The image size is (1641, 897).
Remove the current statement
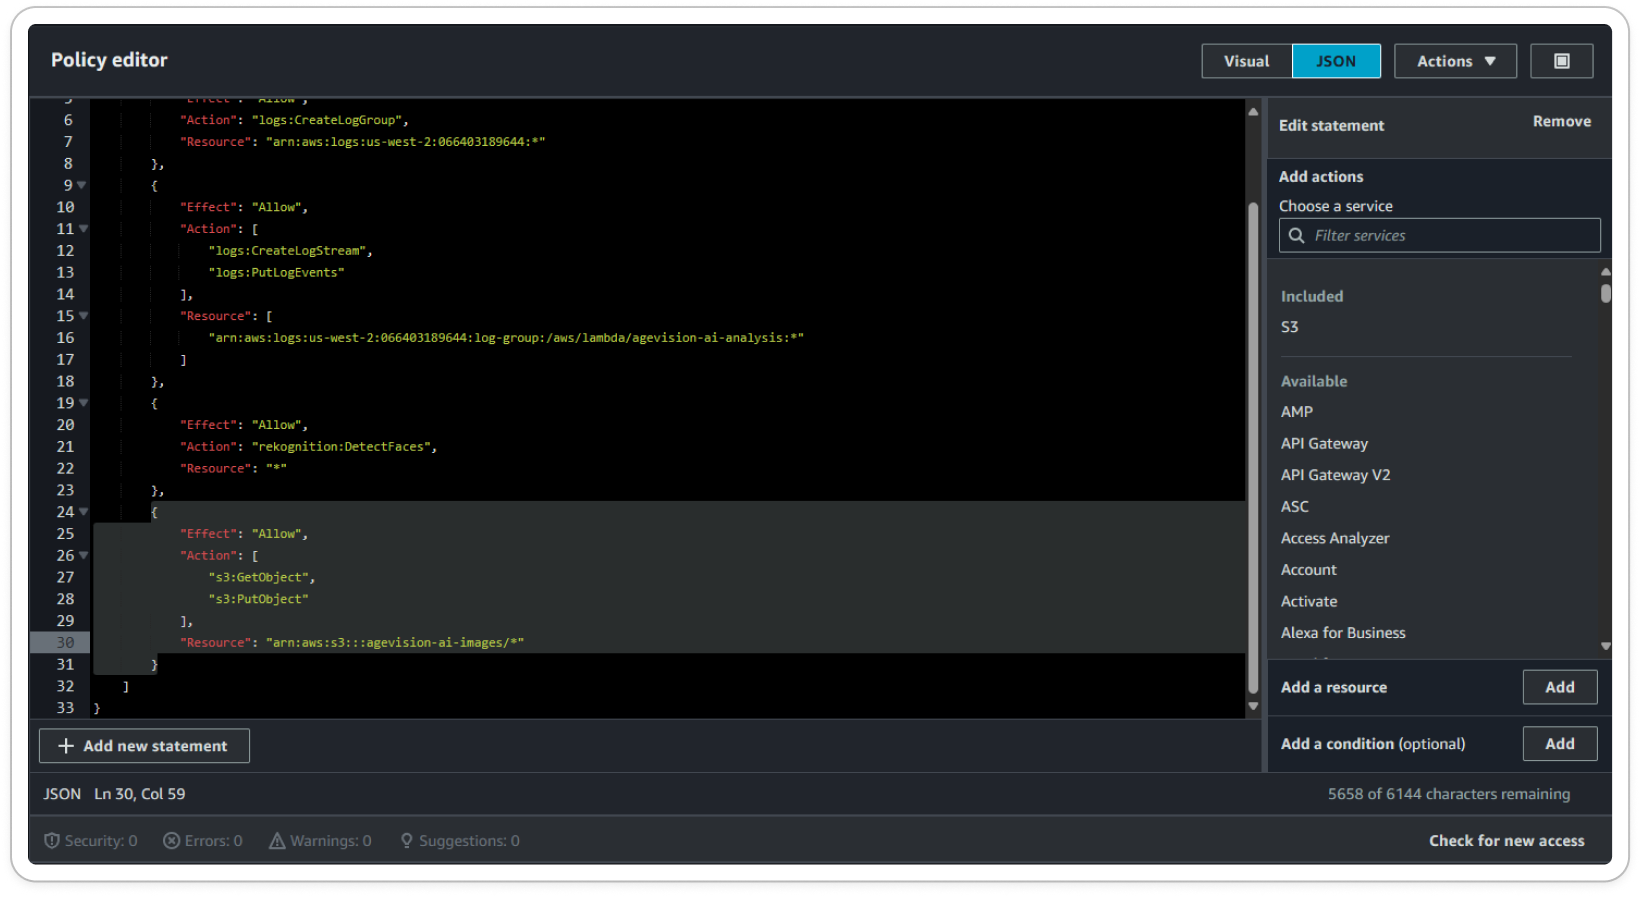coord(1561,121)
